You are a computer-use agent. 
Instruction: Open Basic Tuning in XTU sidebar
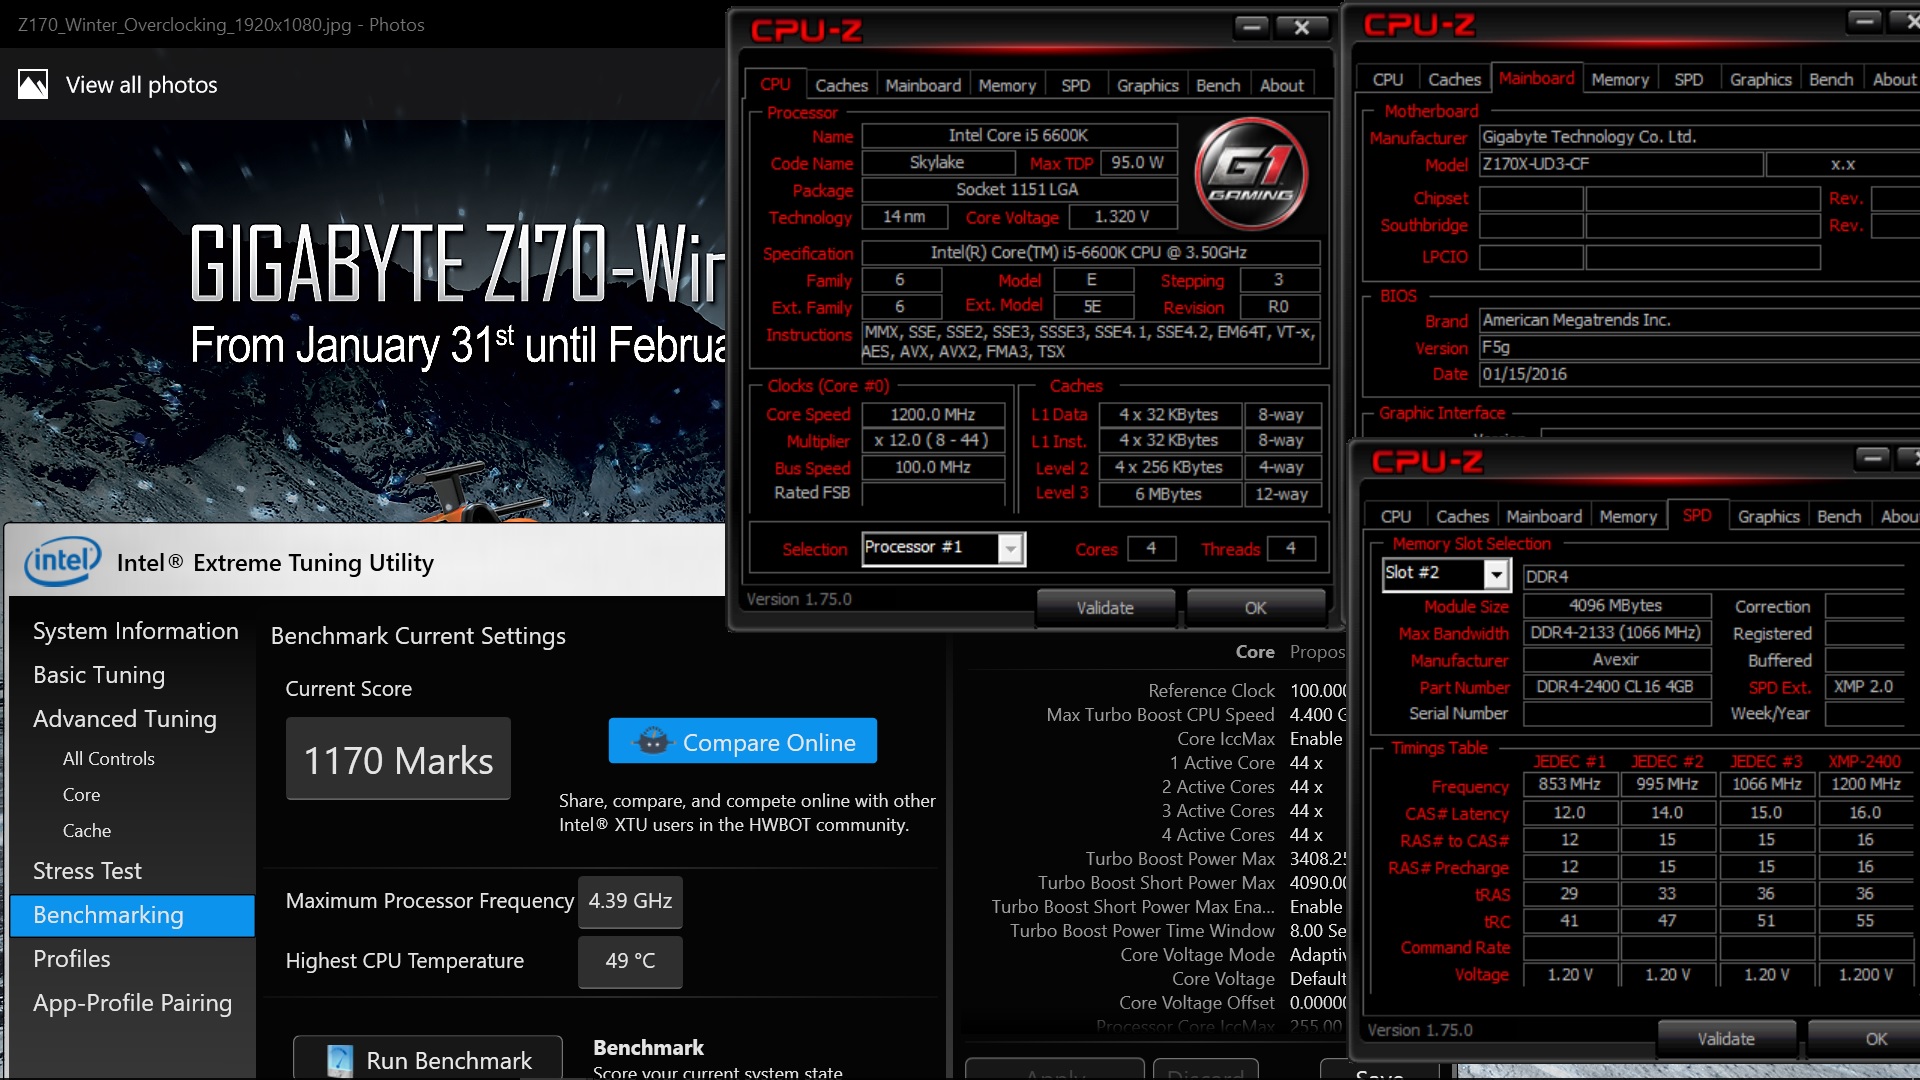point(99,674)
